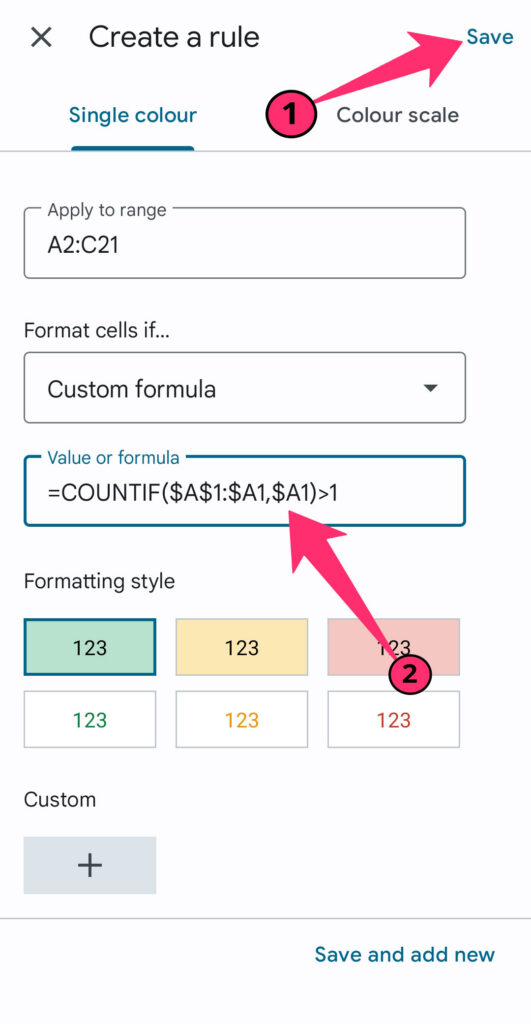Image resolution: width=531 pixels, height=1024 pixels.
Task: Pick the green background formatting style
Action: (x=90, y=647)
